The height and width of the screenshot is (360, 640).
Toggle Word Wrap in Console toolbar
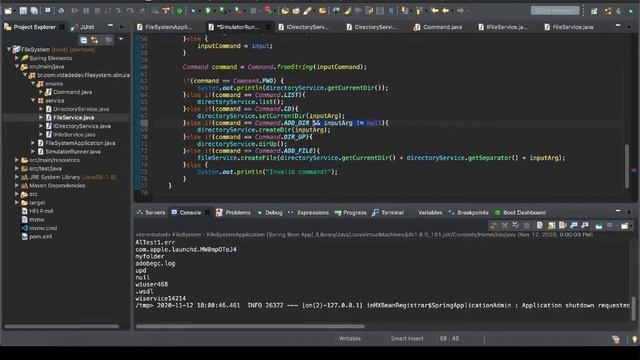click(x=563, y=225)
